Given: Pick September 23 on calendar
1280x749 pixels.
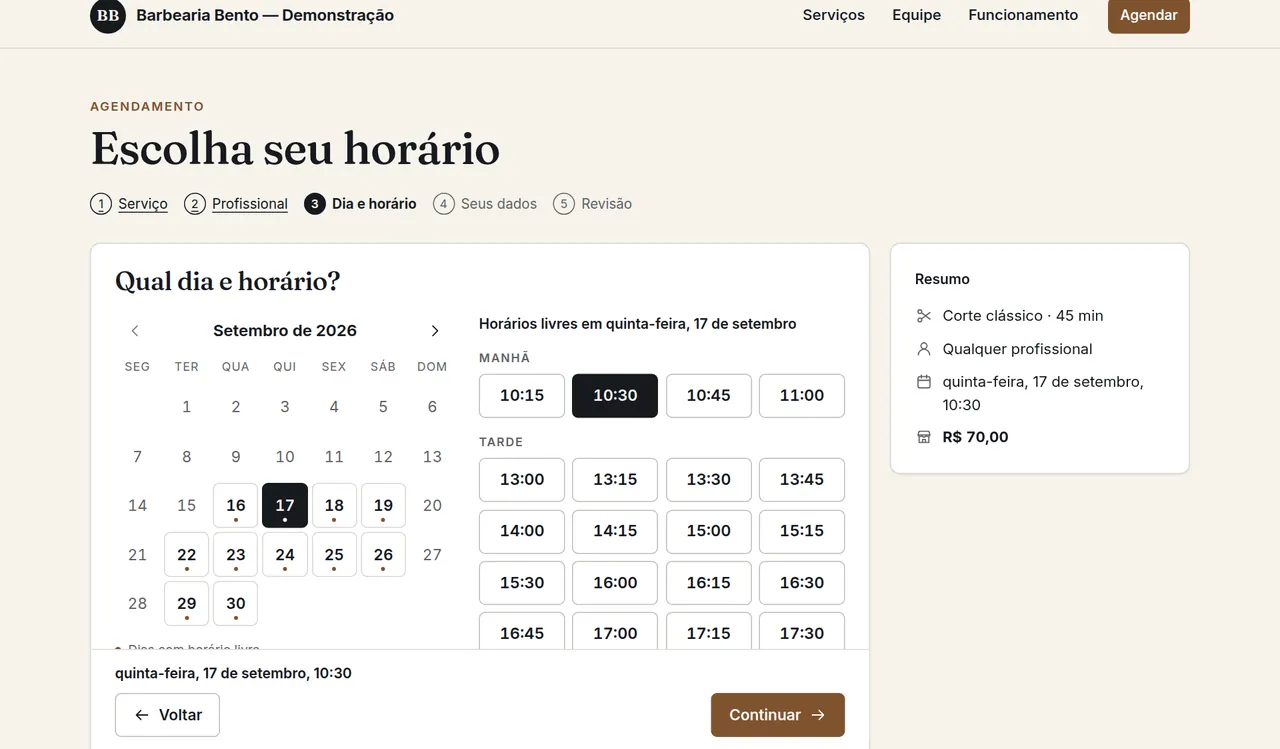Looking at the screenshot, I should [236, 555].
